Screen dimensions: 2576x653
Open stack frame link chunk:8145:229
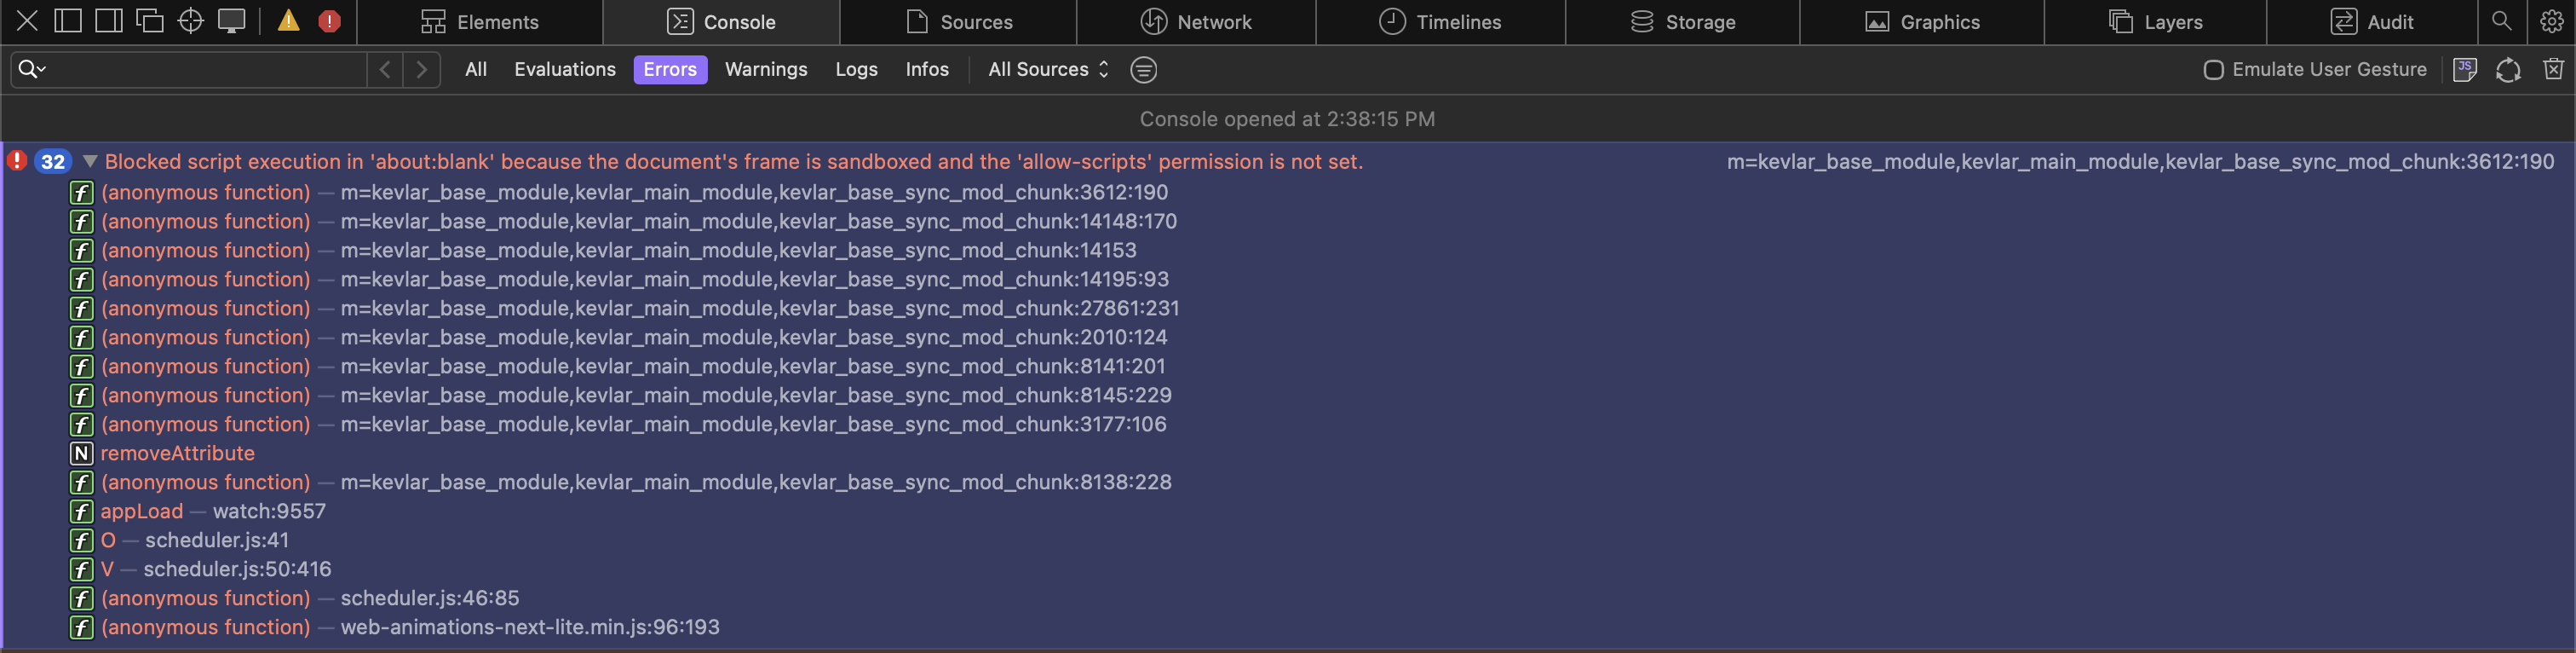[x=755, y=395]
